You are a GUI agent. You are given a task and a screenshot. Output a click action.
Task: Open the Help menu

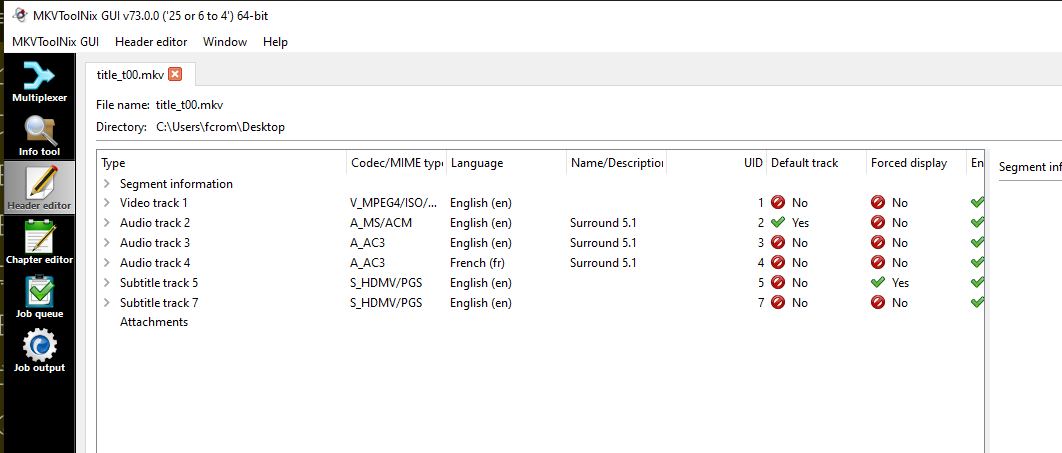click(276, 42)
